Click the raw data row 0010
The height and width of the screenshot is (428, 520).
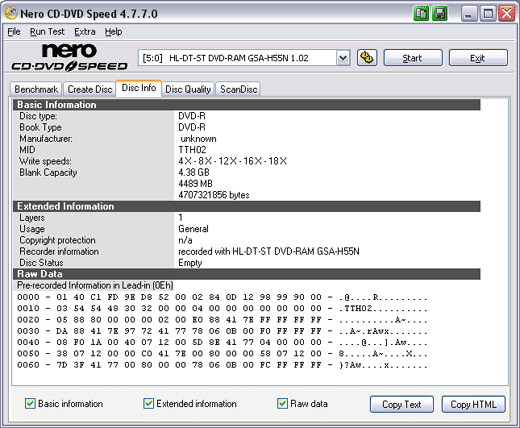point(222,308)
